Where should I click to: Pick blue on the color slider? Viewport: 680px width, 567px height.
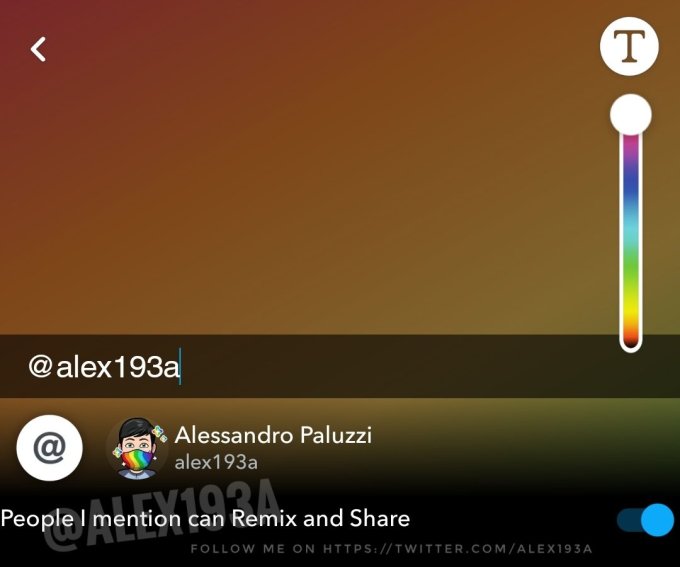631,189
